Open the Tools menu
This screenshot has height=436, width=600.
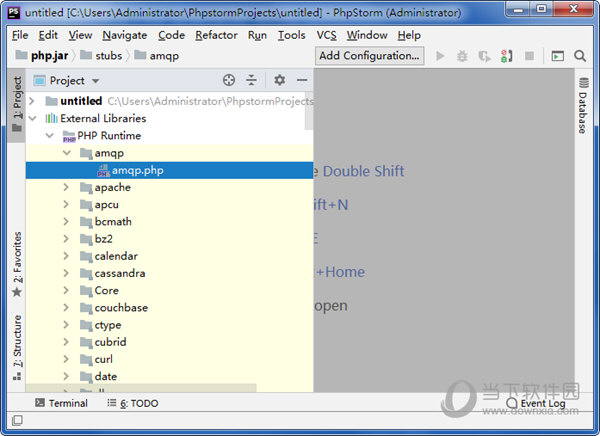[x=292, y=35]
